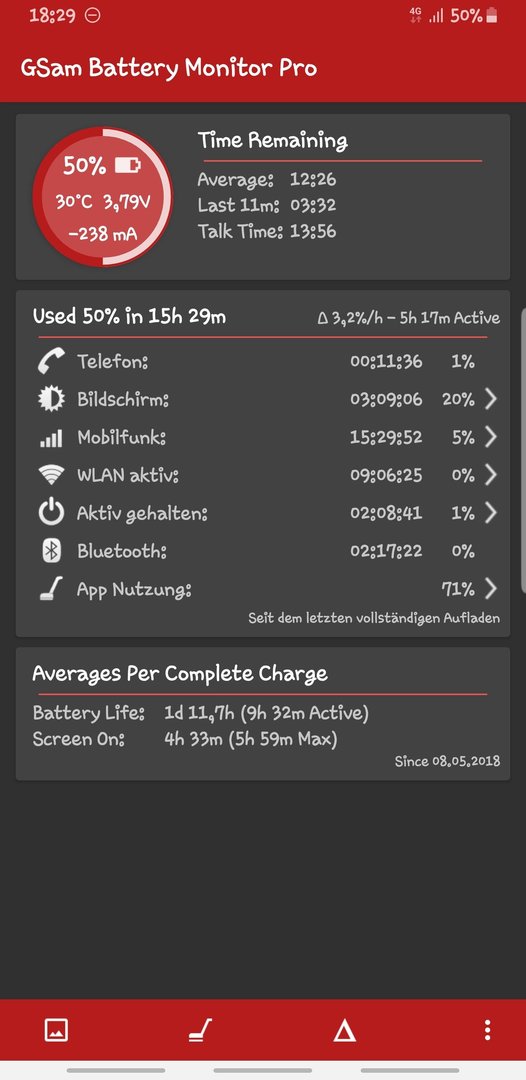Open Averages Per Complete Charge card
Viewport: 526px width, 1080px height.
[263, 714]
